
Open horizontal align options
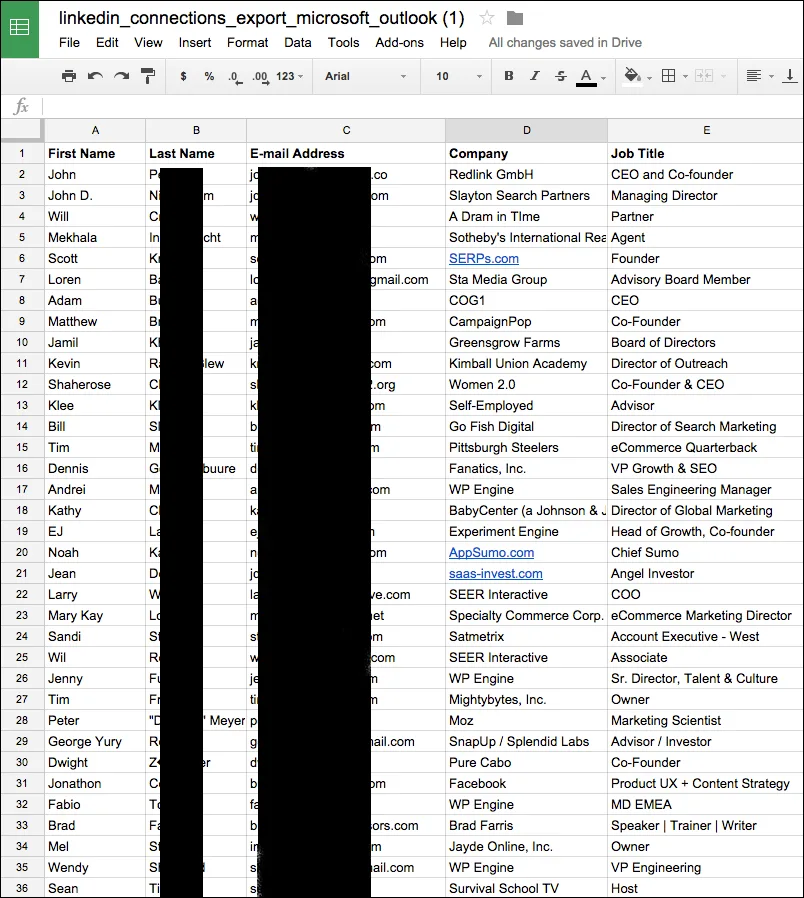[754, 76]
